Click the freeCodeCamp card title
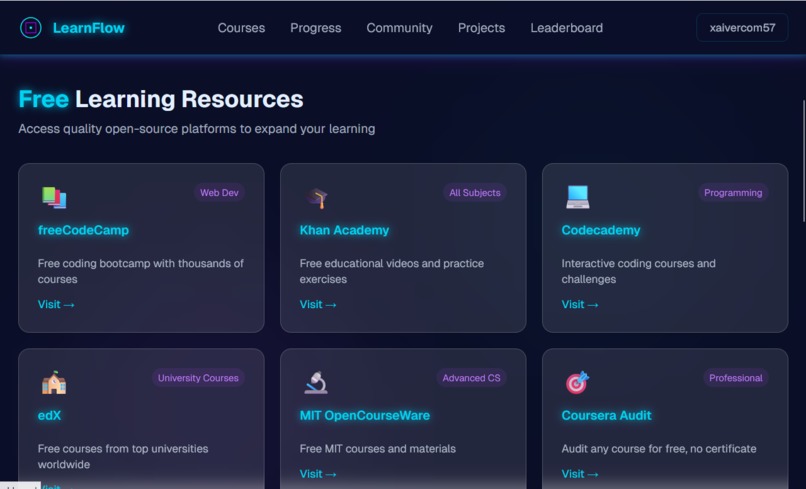Viewport: 806px width, 489px height. 83,230
